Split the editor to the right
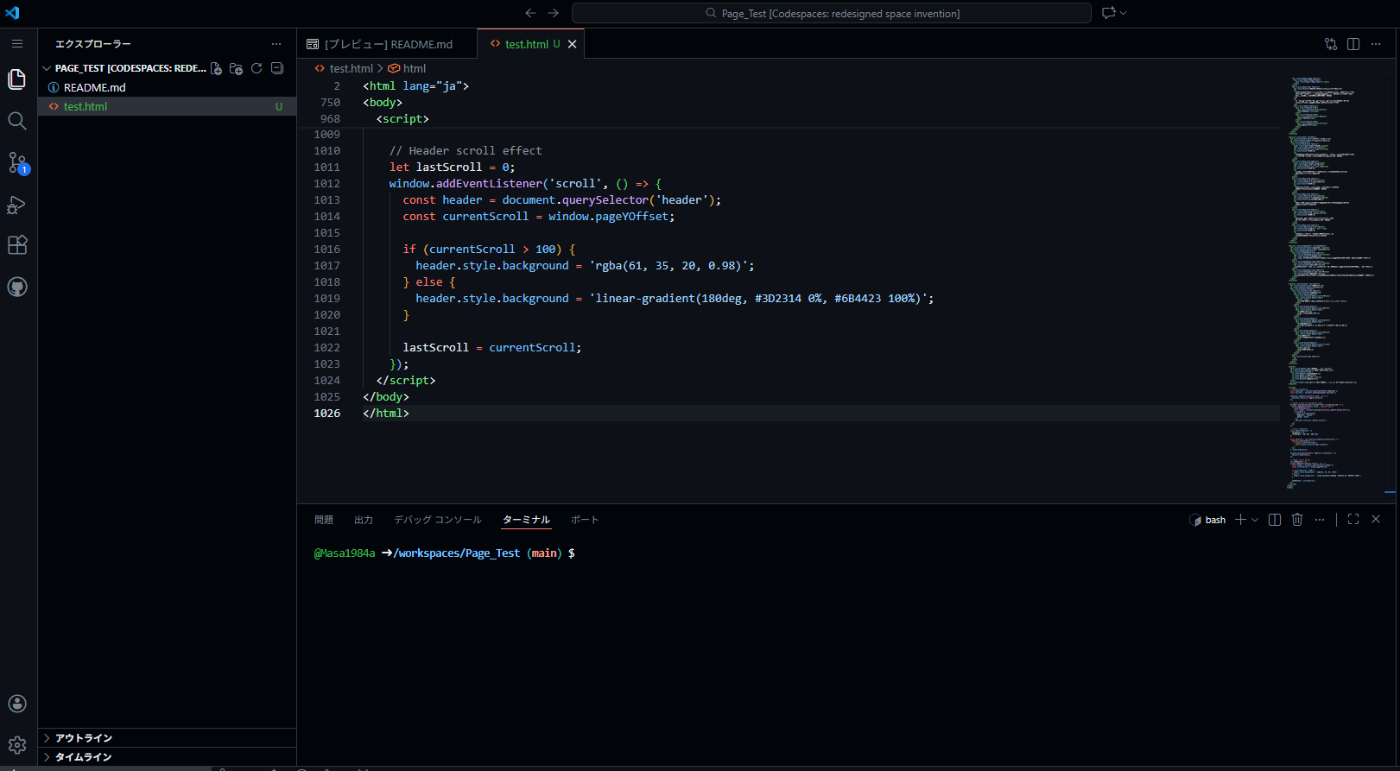This screenshot has width=1400, height=771. tap(1353, 44)
